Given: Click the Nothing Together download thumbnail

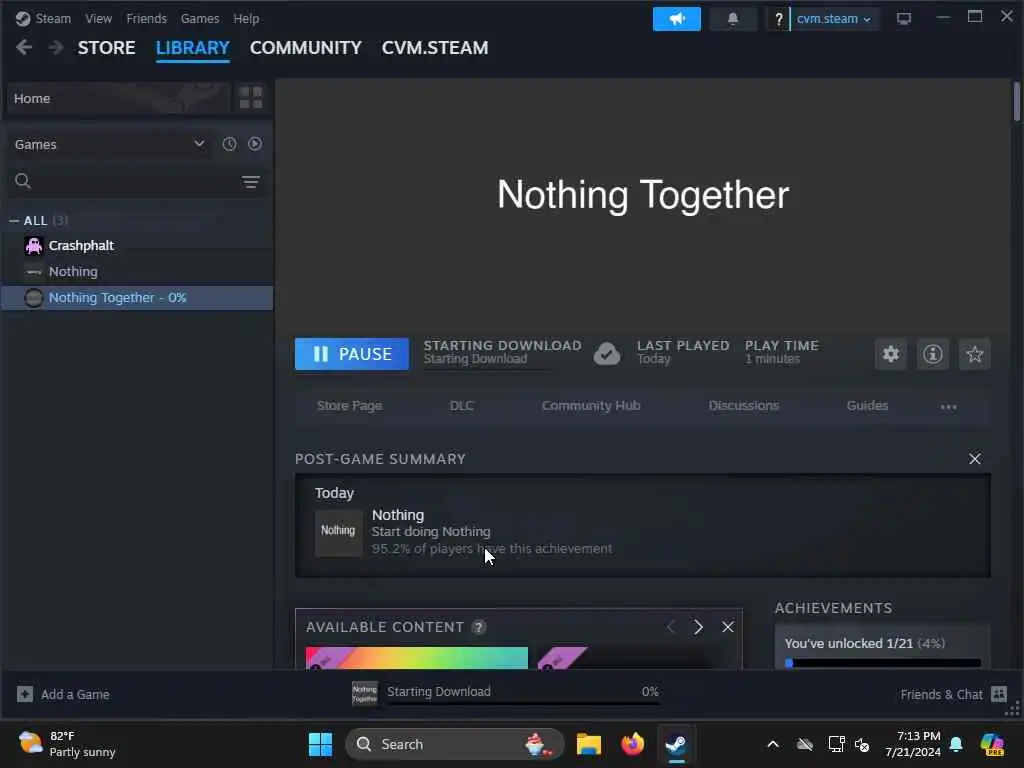Looking at the screenshot, I should (x=364, y=694).
